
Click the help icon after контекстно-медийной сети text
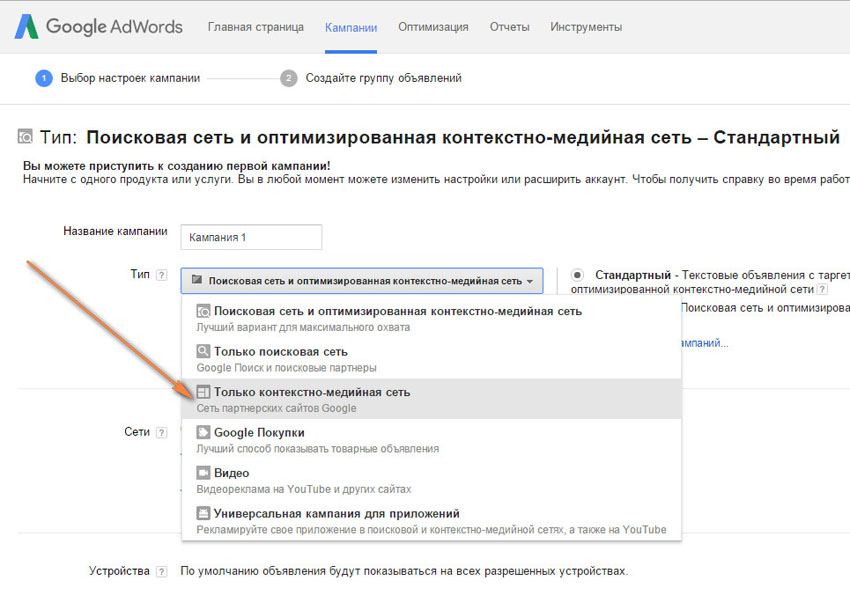822,290
